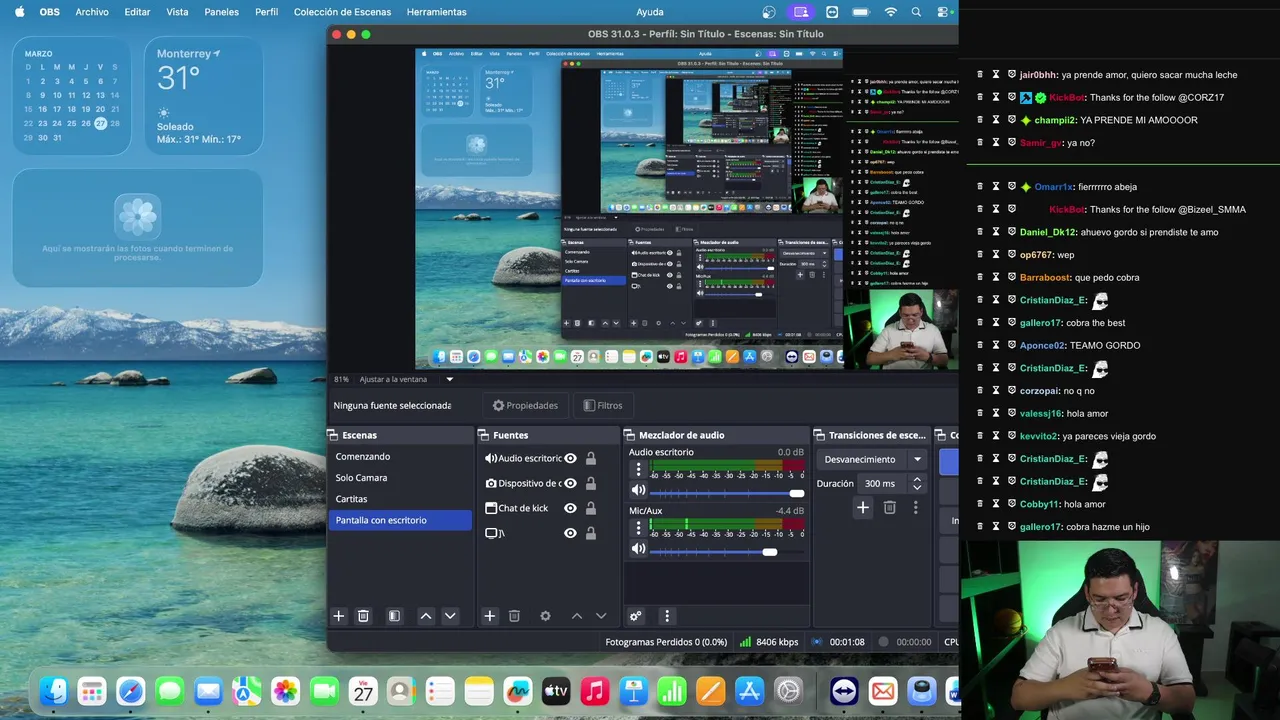This screenshot has width=1280, height=720.
Task: Open Safari from the Dock
Action: 131,691
